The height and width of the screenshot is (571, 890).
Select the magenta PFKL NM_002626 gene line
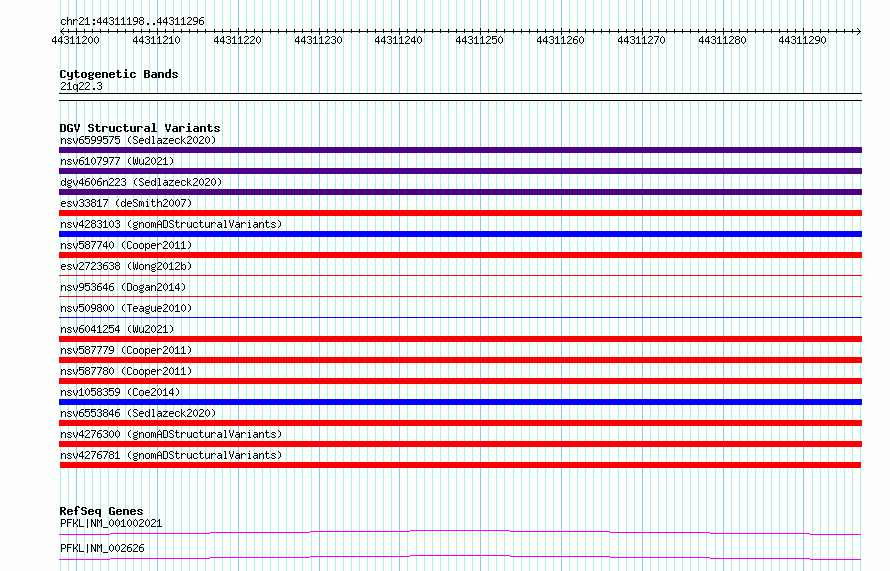(460, 557)
